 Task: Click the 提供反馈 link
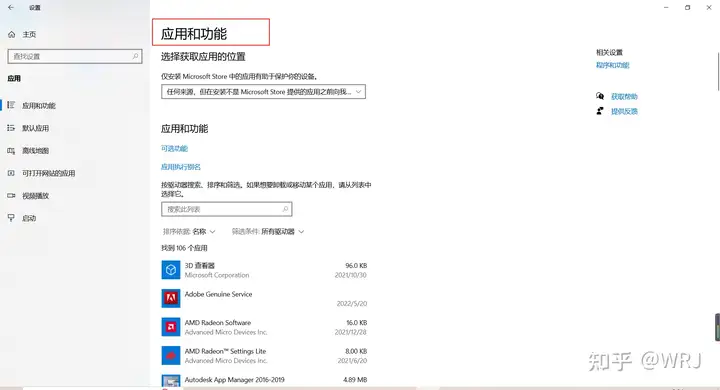tap(624, 111)
